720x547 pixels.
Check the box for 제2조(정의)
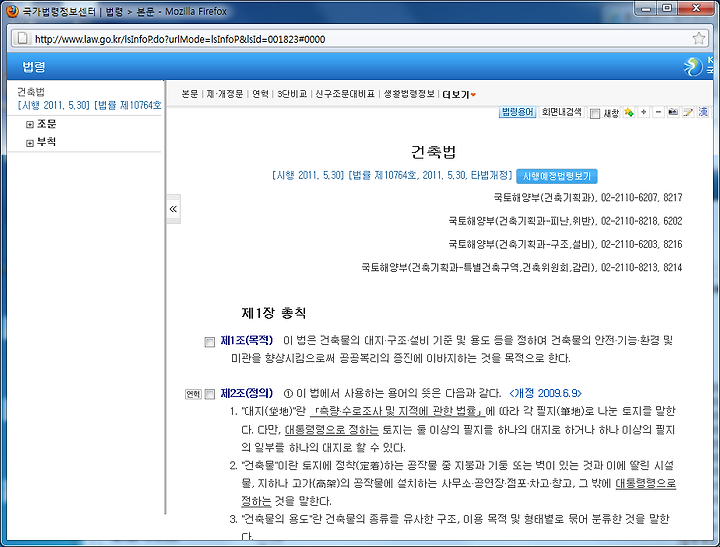click(x=209, y=394)
